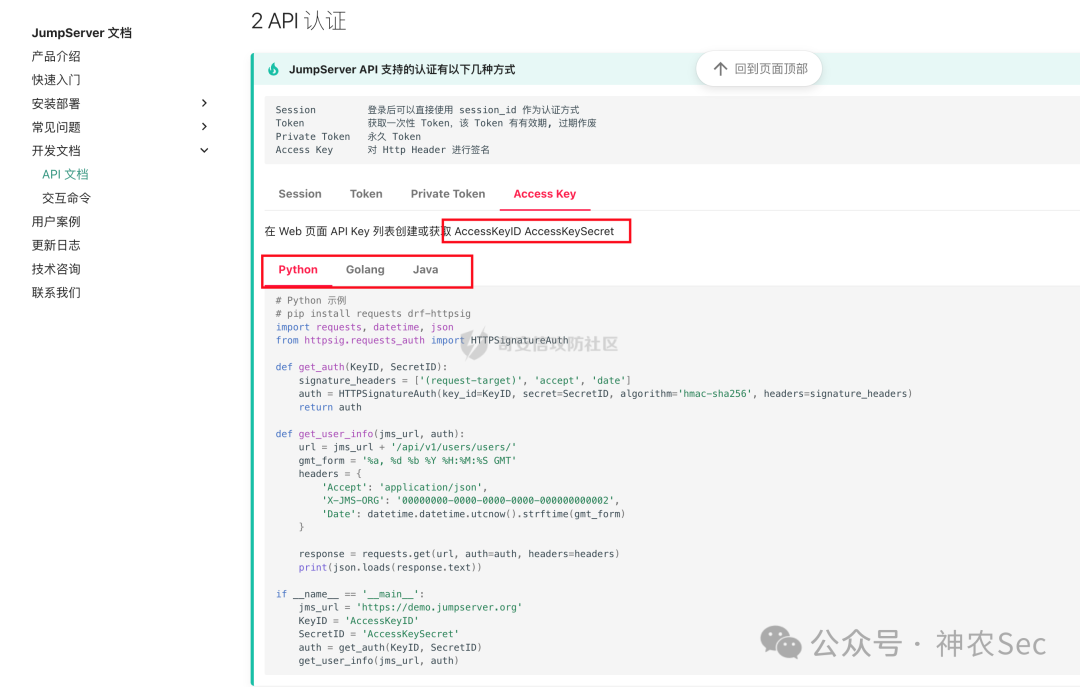Screen dimensions: 1080x687
Task: Select 交互命令 in the sidebar
Action: [66, 198]
